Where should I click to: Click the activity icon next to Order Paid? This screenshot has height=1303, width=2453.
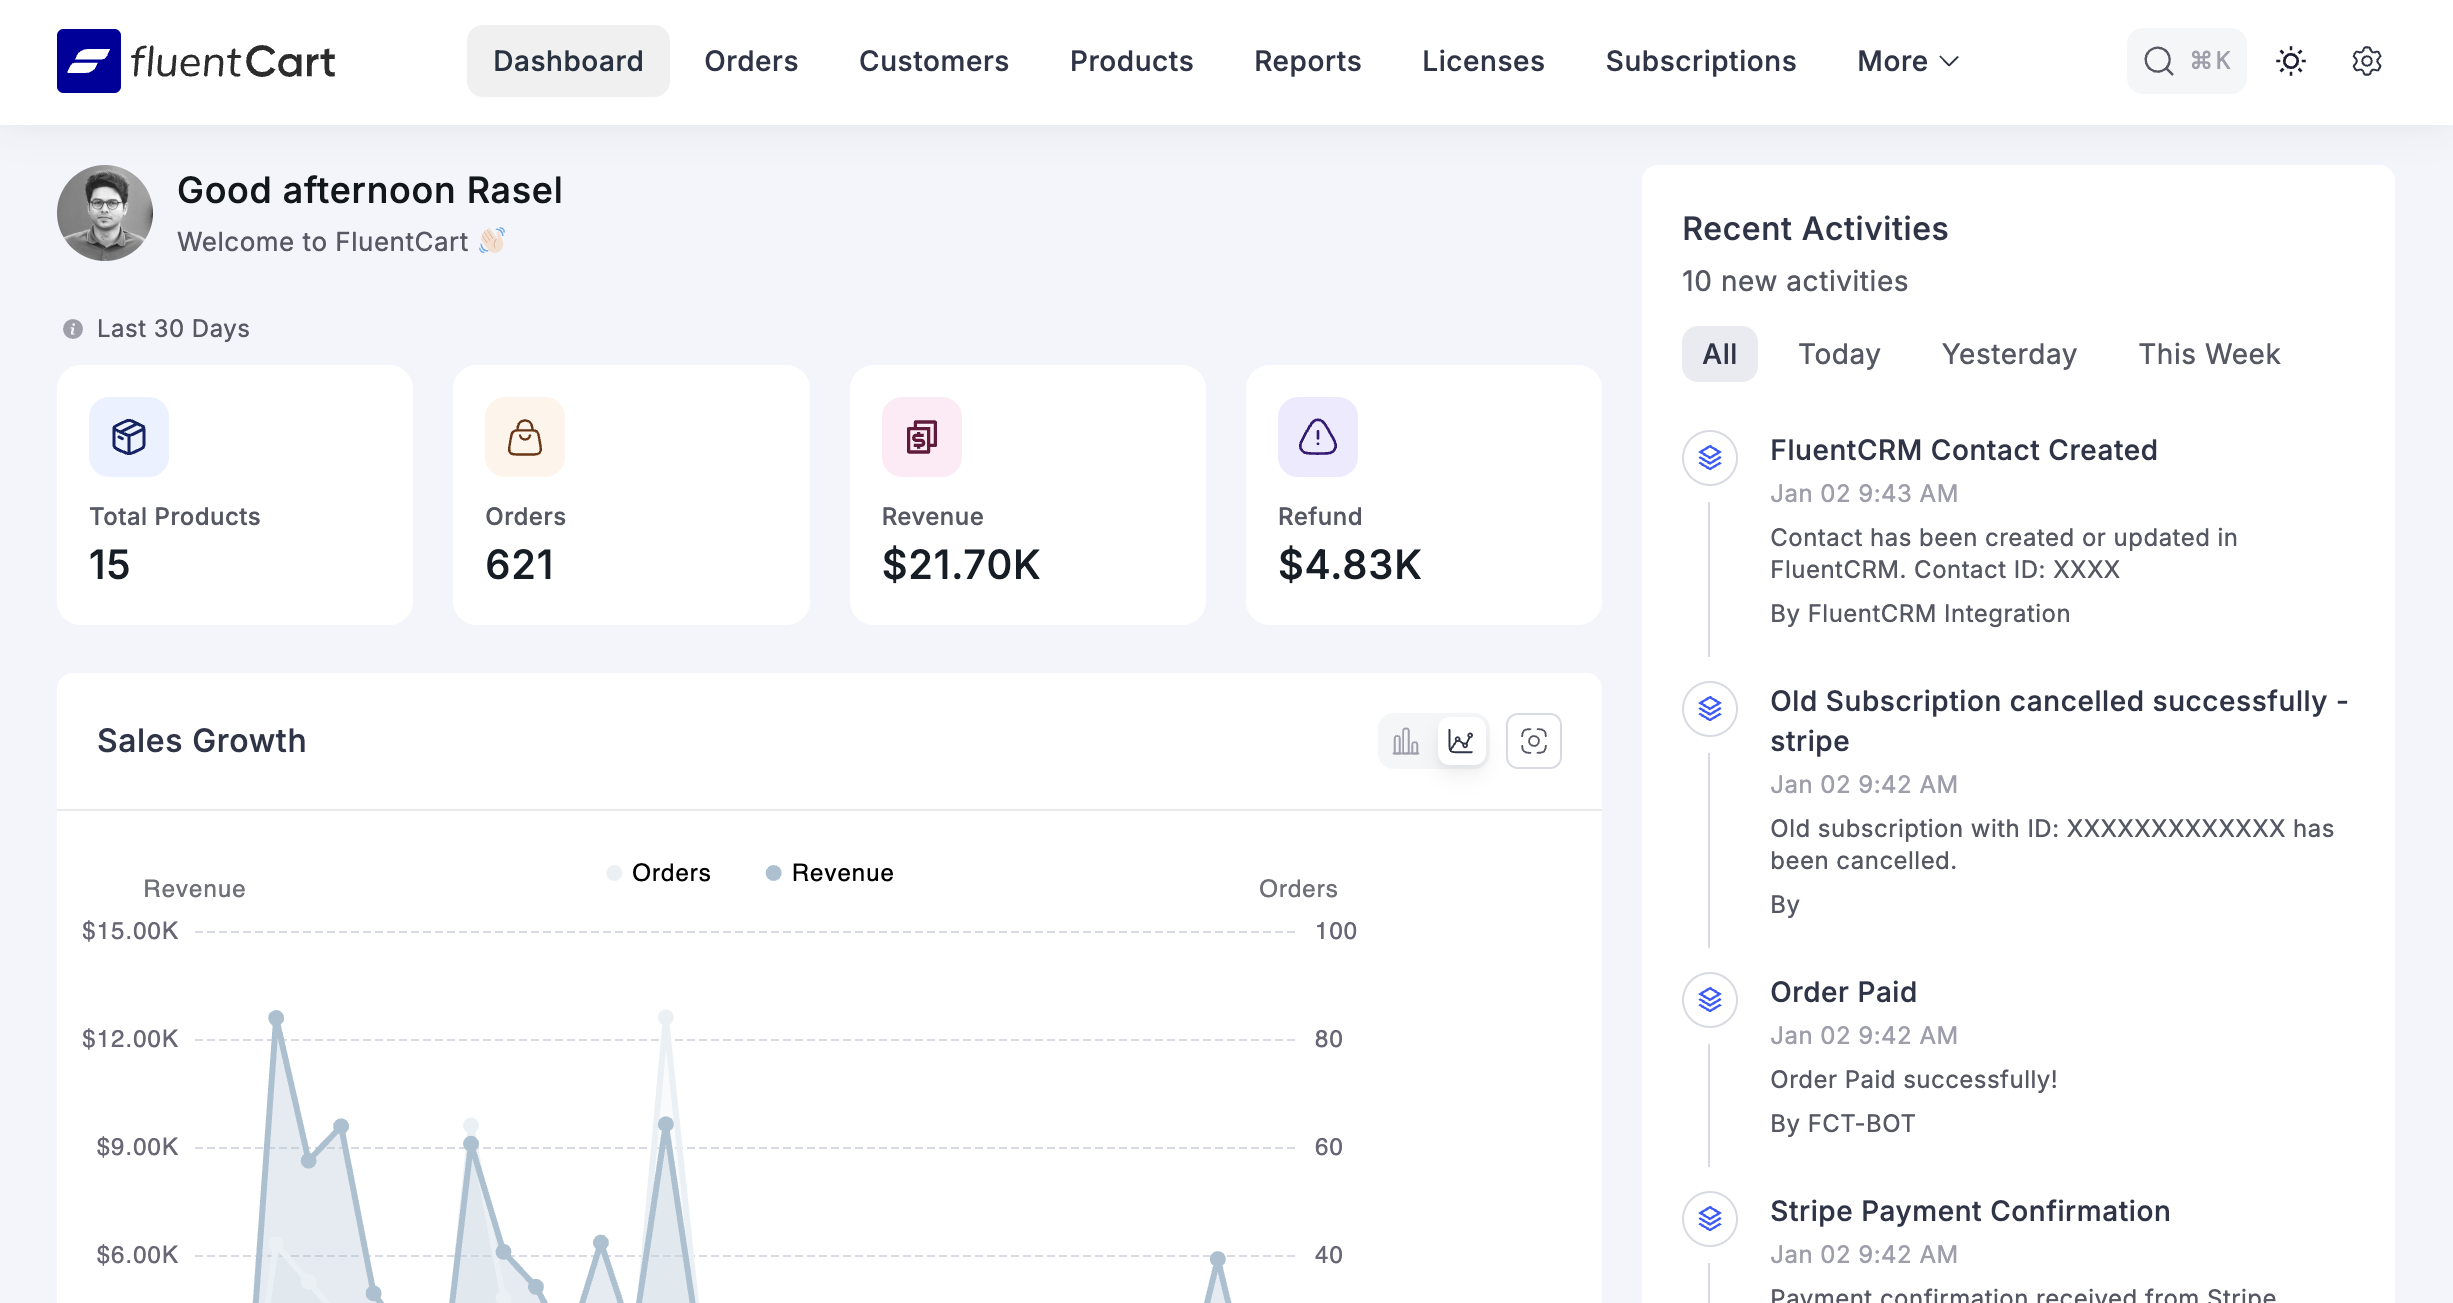[1710, 999]
